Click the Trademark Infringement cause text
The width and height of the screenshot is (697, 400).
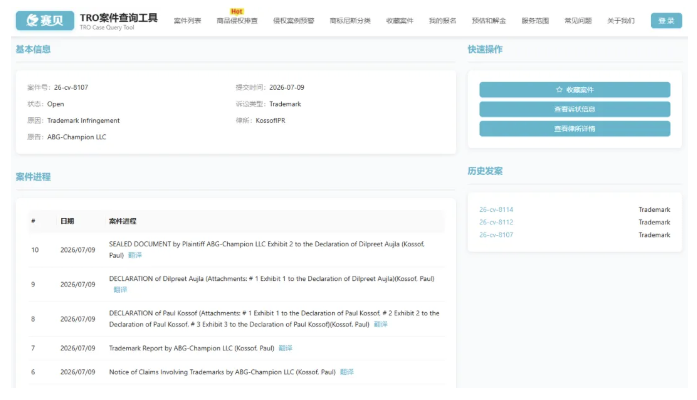84,120
